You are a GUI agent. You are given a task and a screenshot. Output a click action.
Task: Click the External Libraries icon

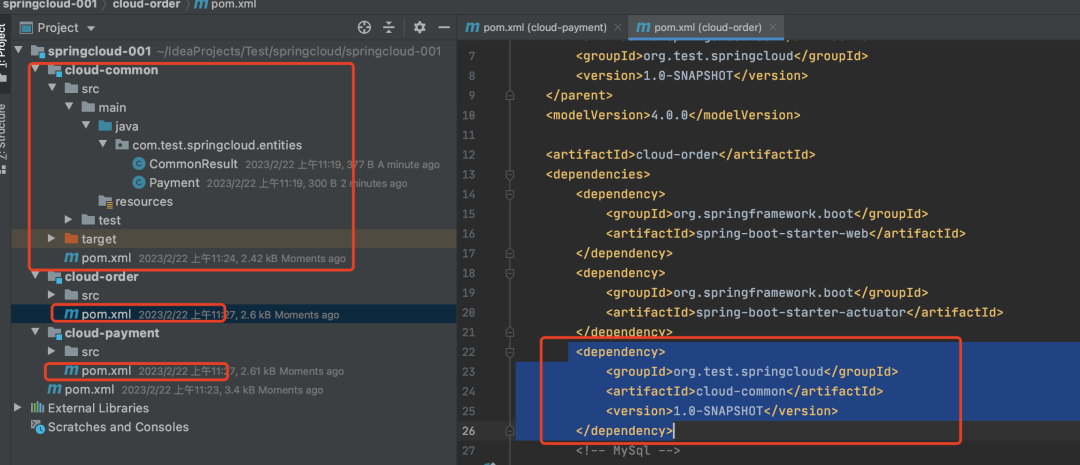tap(37, 408)
